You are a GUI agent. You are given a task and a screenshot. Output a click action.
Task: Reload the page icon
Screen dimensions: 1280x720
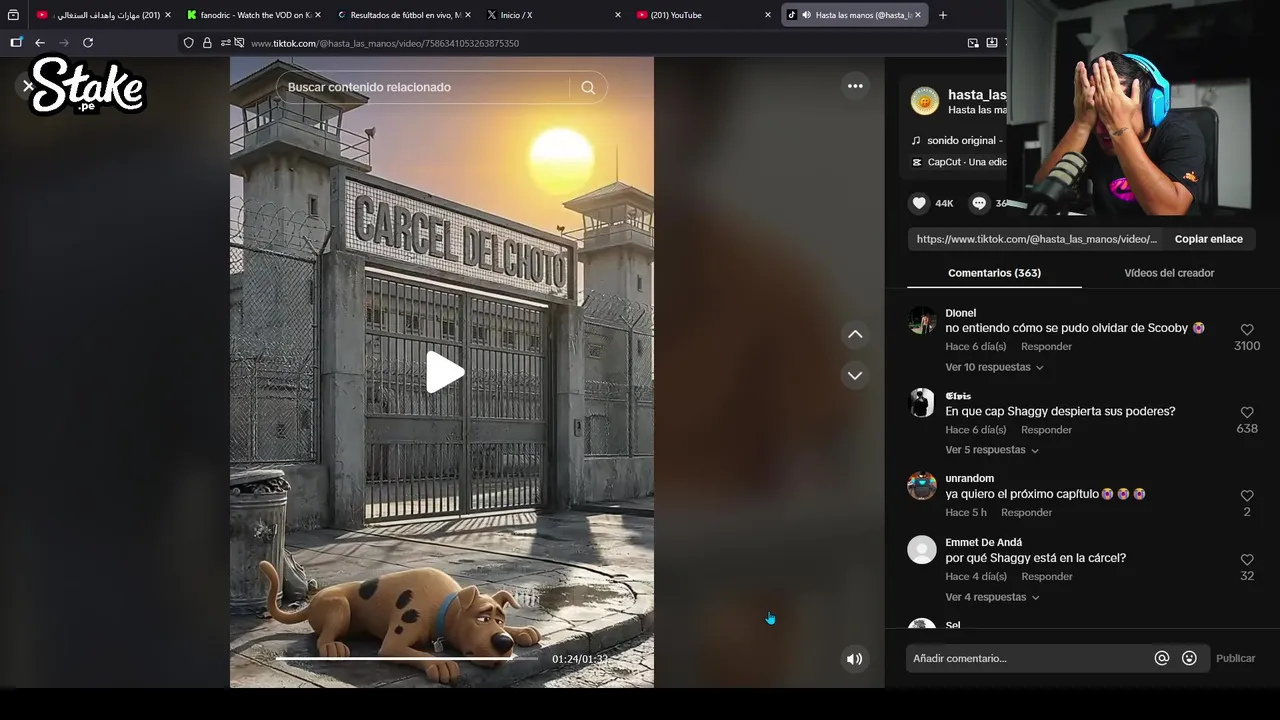coord(88,43)
